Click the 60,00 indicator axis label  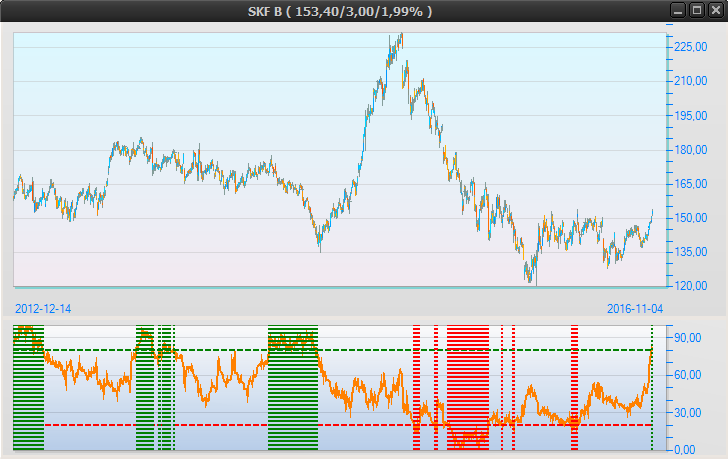tap(688, 375)
